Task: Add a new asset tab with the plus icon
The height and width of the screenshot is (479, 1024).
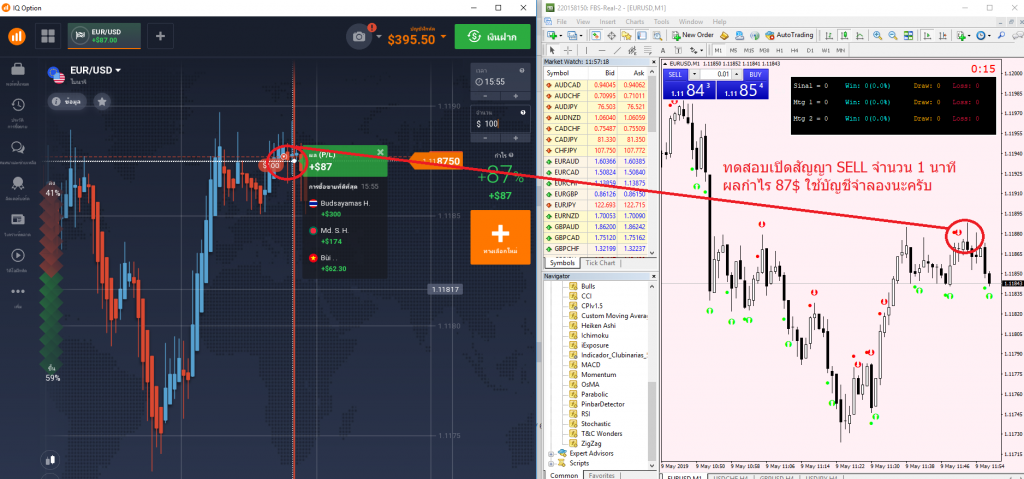Action: click(x=160, y=37)
